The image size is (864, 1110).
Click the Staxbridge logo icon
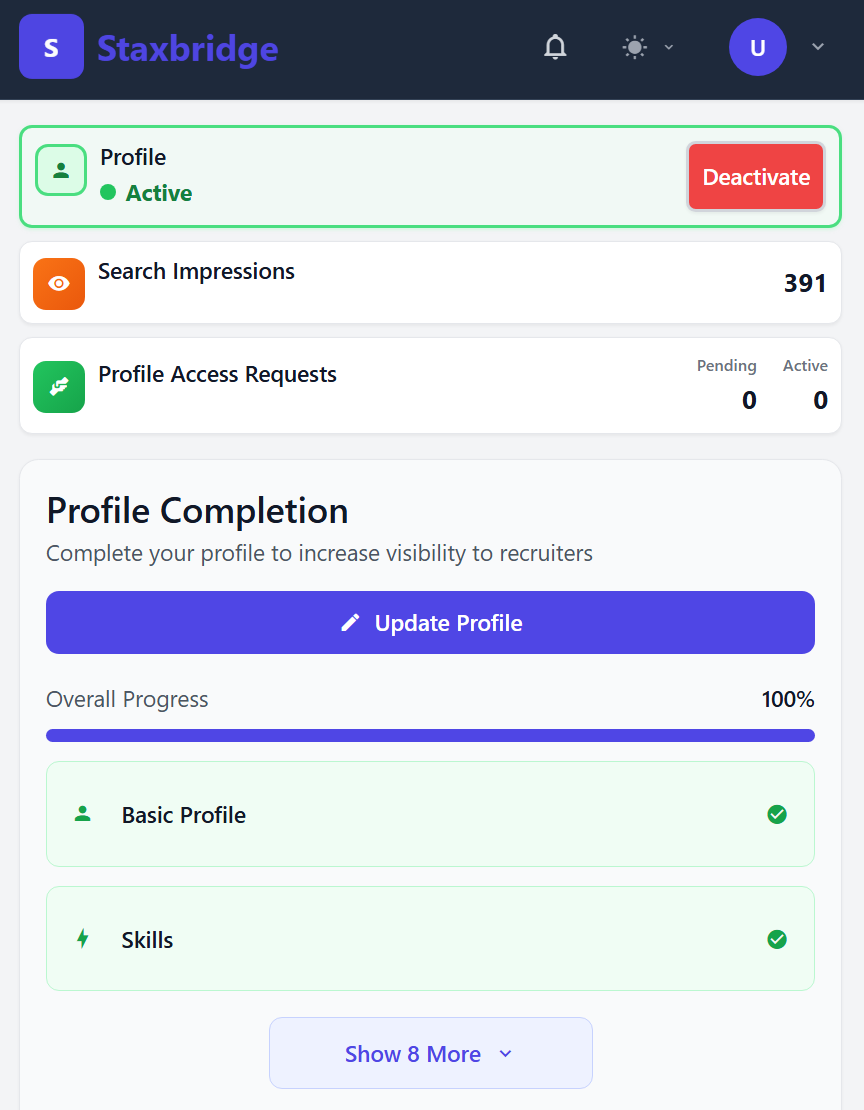51,46
